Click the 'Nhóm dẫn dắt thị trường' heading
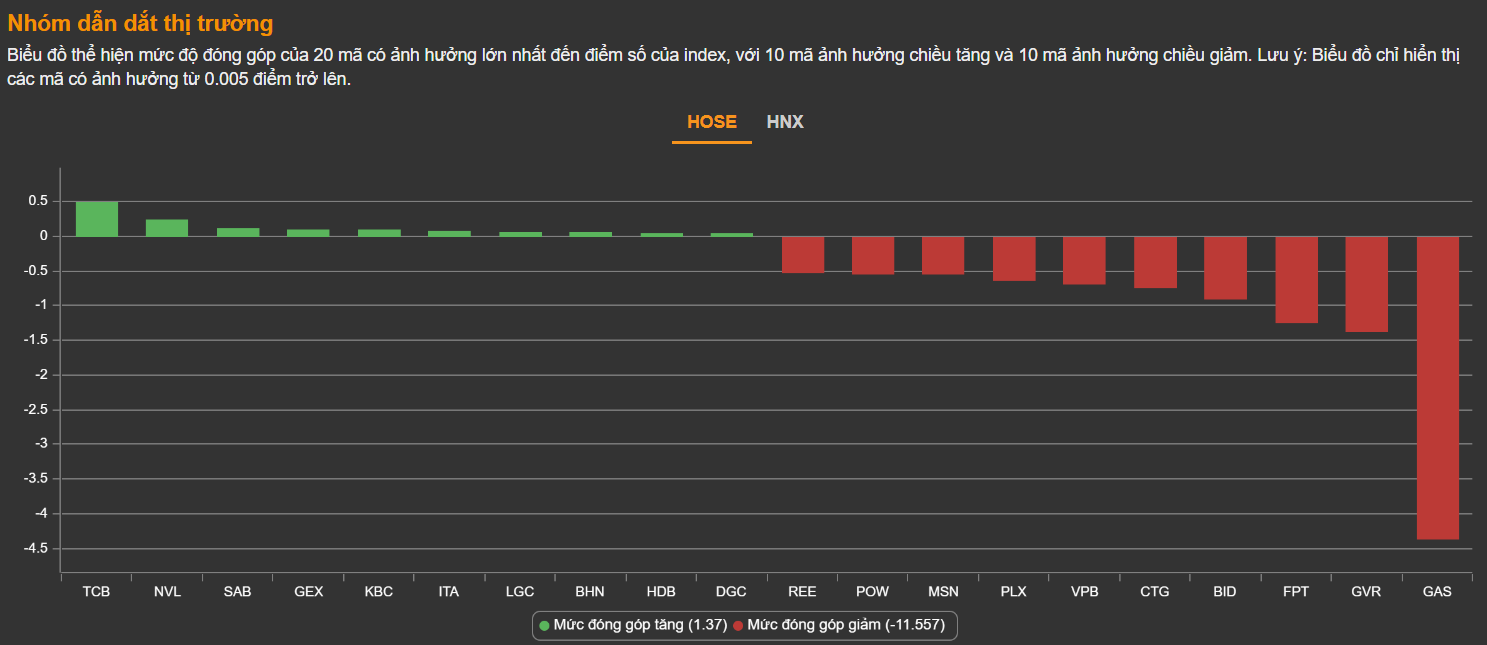This screenshot has width=1487, height=645. 140,23
